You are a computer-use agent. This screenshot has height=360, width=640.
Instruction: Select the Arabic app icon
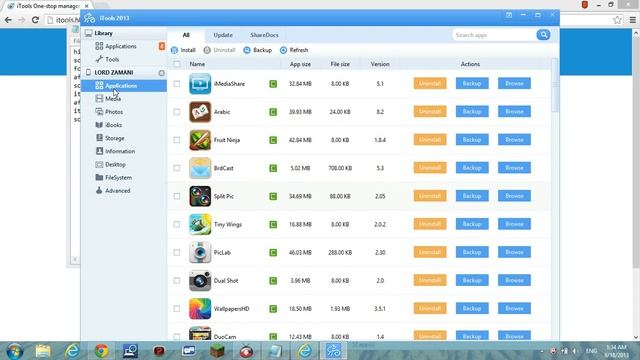click(x=200, y=112)
